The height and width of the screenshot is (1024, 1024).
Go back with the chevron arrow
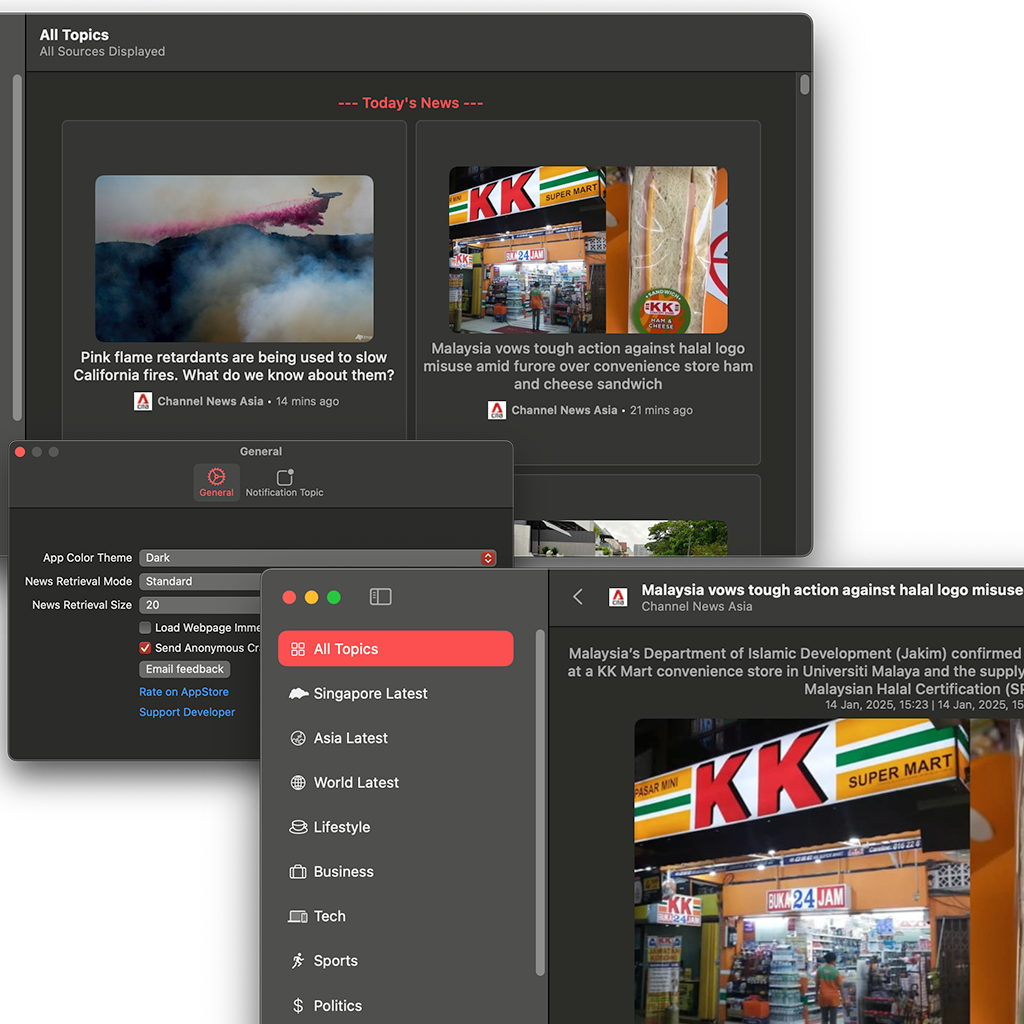(x=577, y=597)
